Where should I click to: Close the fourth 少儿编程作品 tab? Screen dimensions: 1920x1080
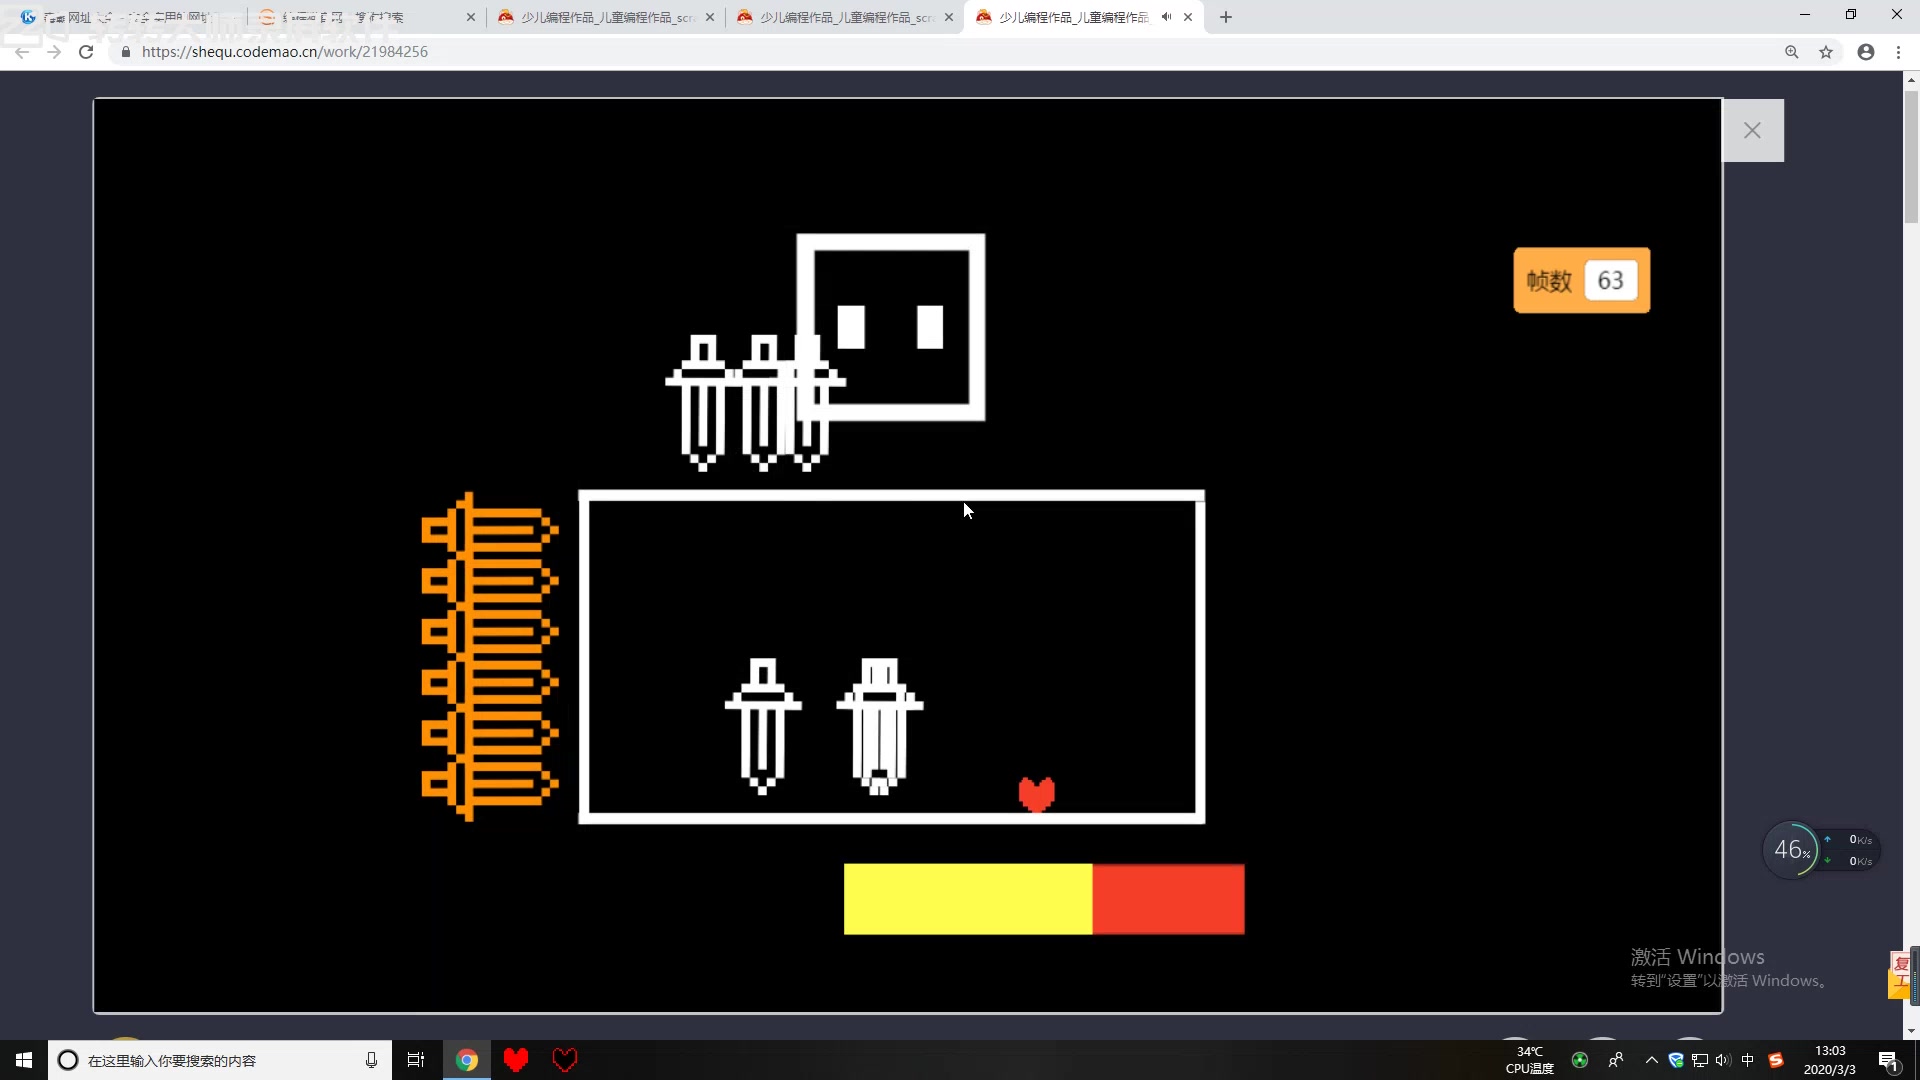(949, 17)
